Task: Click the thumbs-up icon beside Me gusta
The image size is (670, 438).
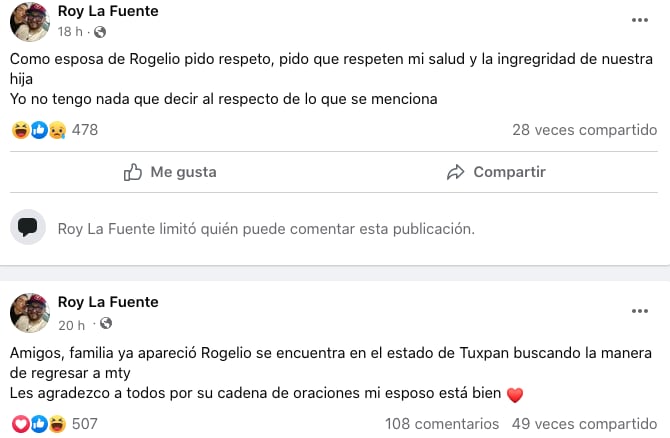Action: click(133, 172)
